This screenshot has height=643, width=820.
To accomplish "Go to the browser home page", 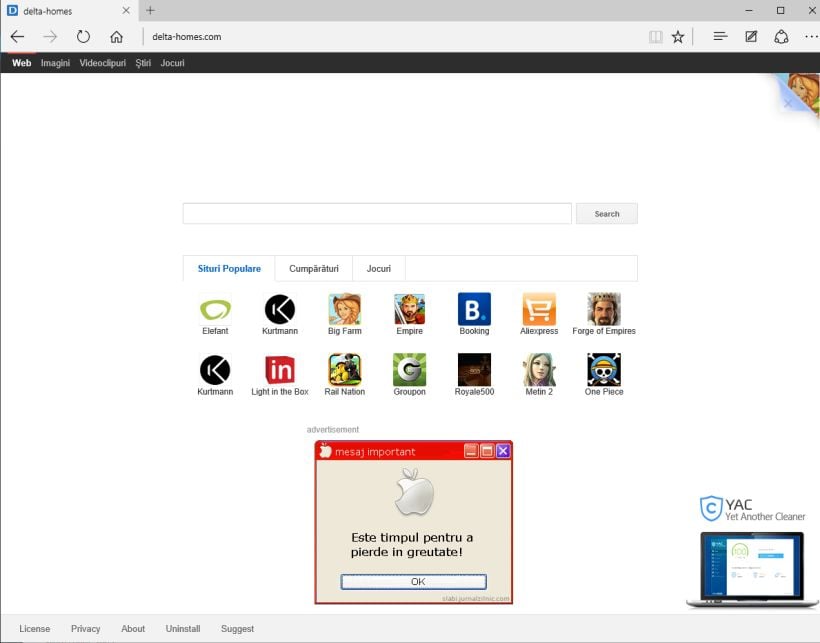I will pyautogui.click(x=117, y=37).
